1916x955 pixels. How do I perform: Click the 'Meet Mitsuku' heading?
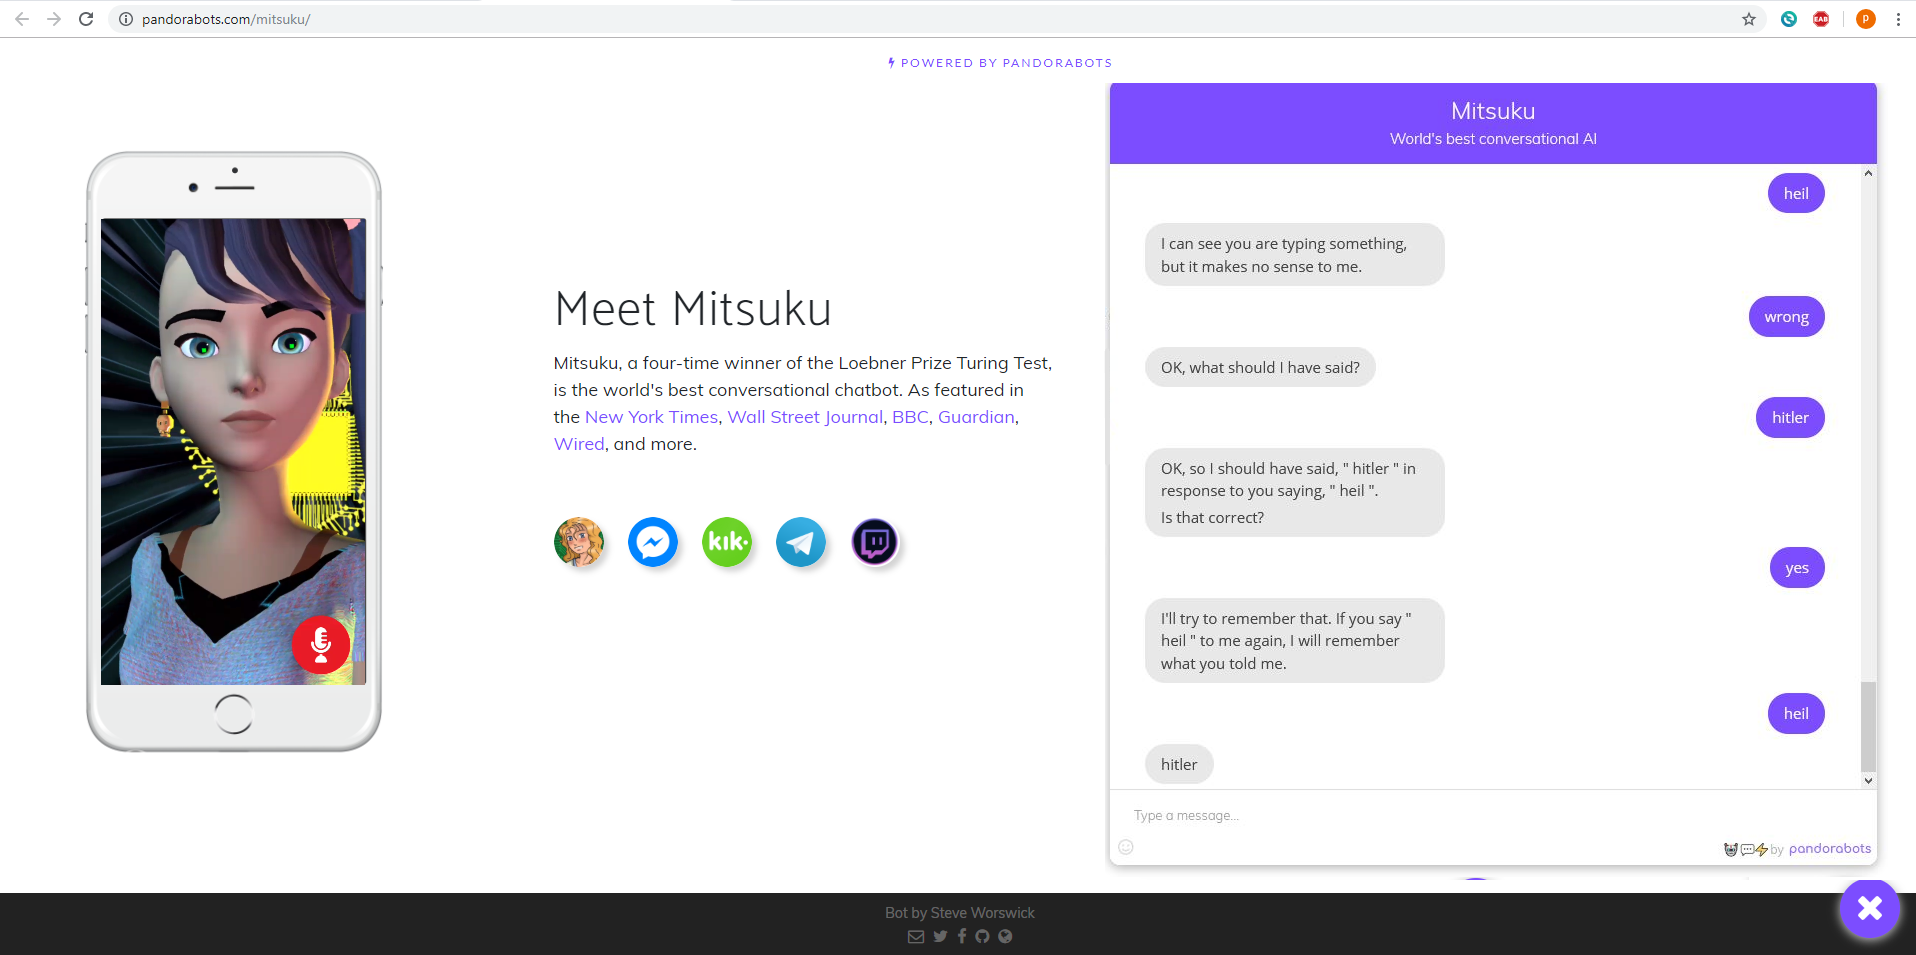[693, 309]
